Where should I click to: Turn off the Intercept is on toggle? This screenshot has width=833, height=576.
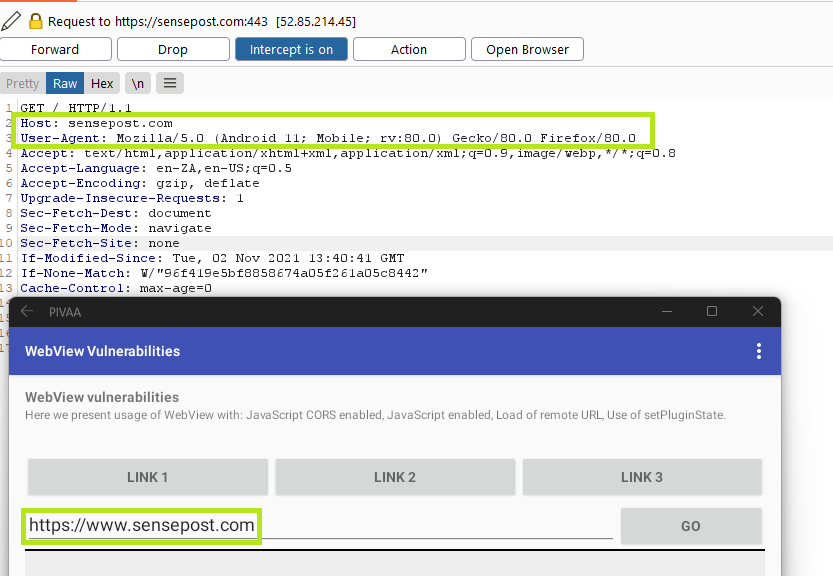(291, 50)
